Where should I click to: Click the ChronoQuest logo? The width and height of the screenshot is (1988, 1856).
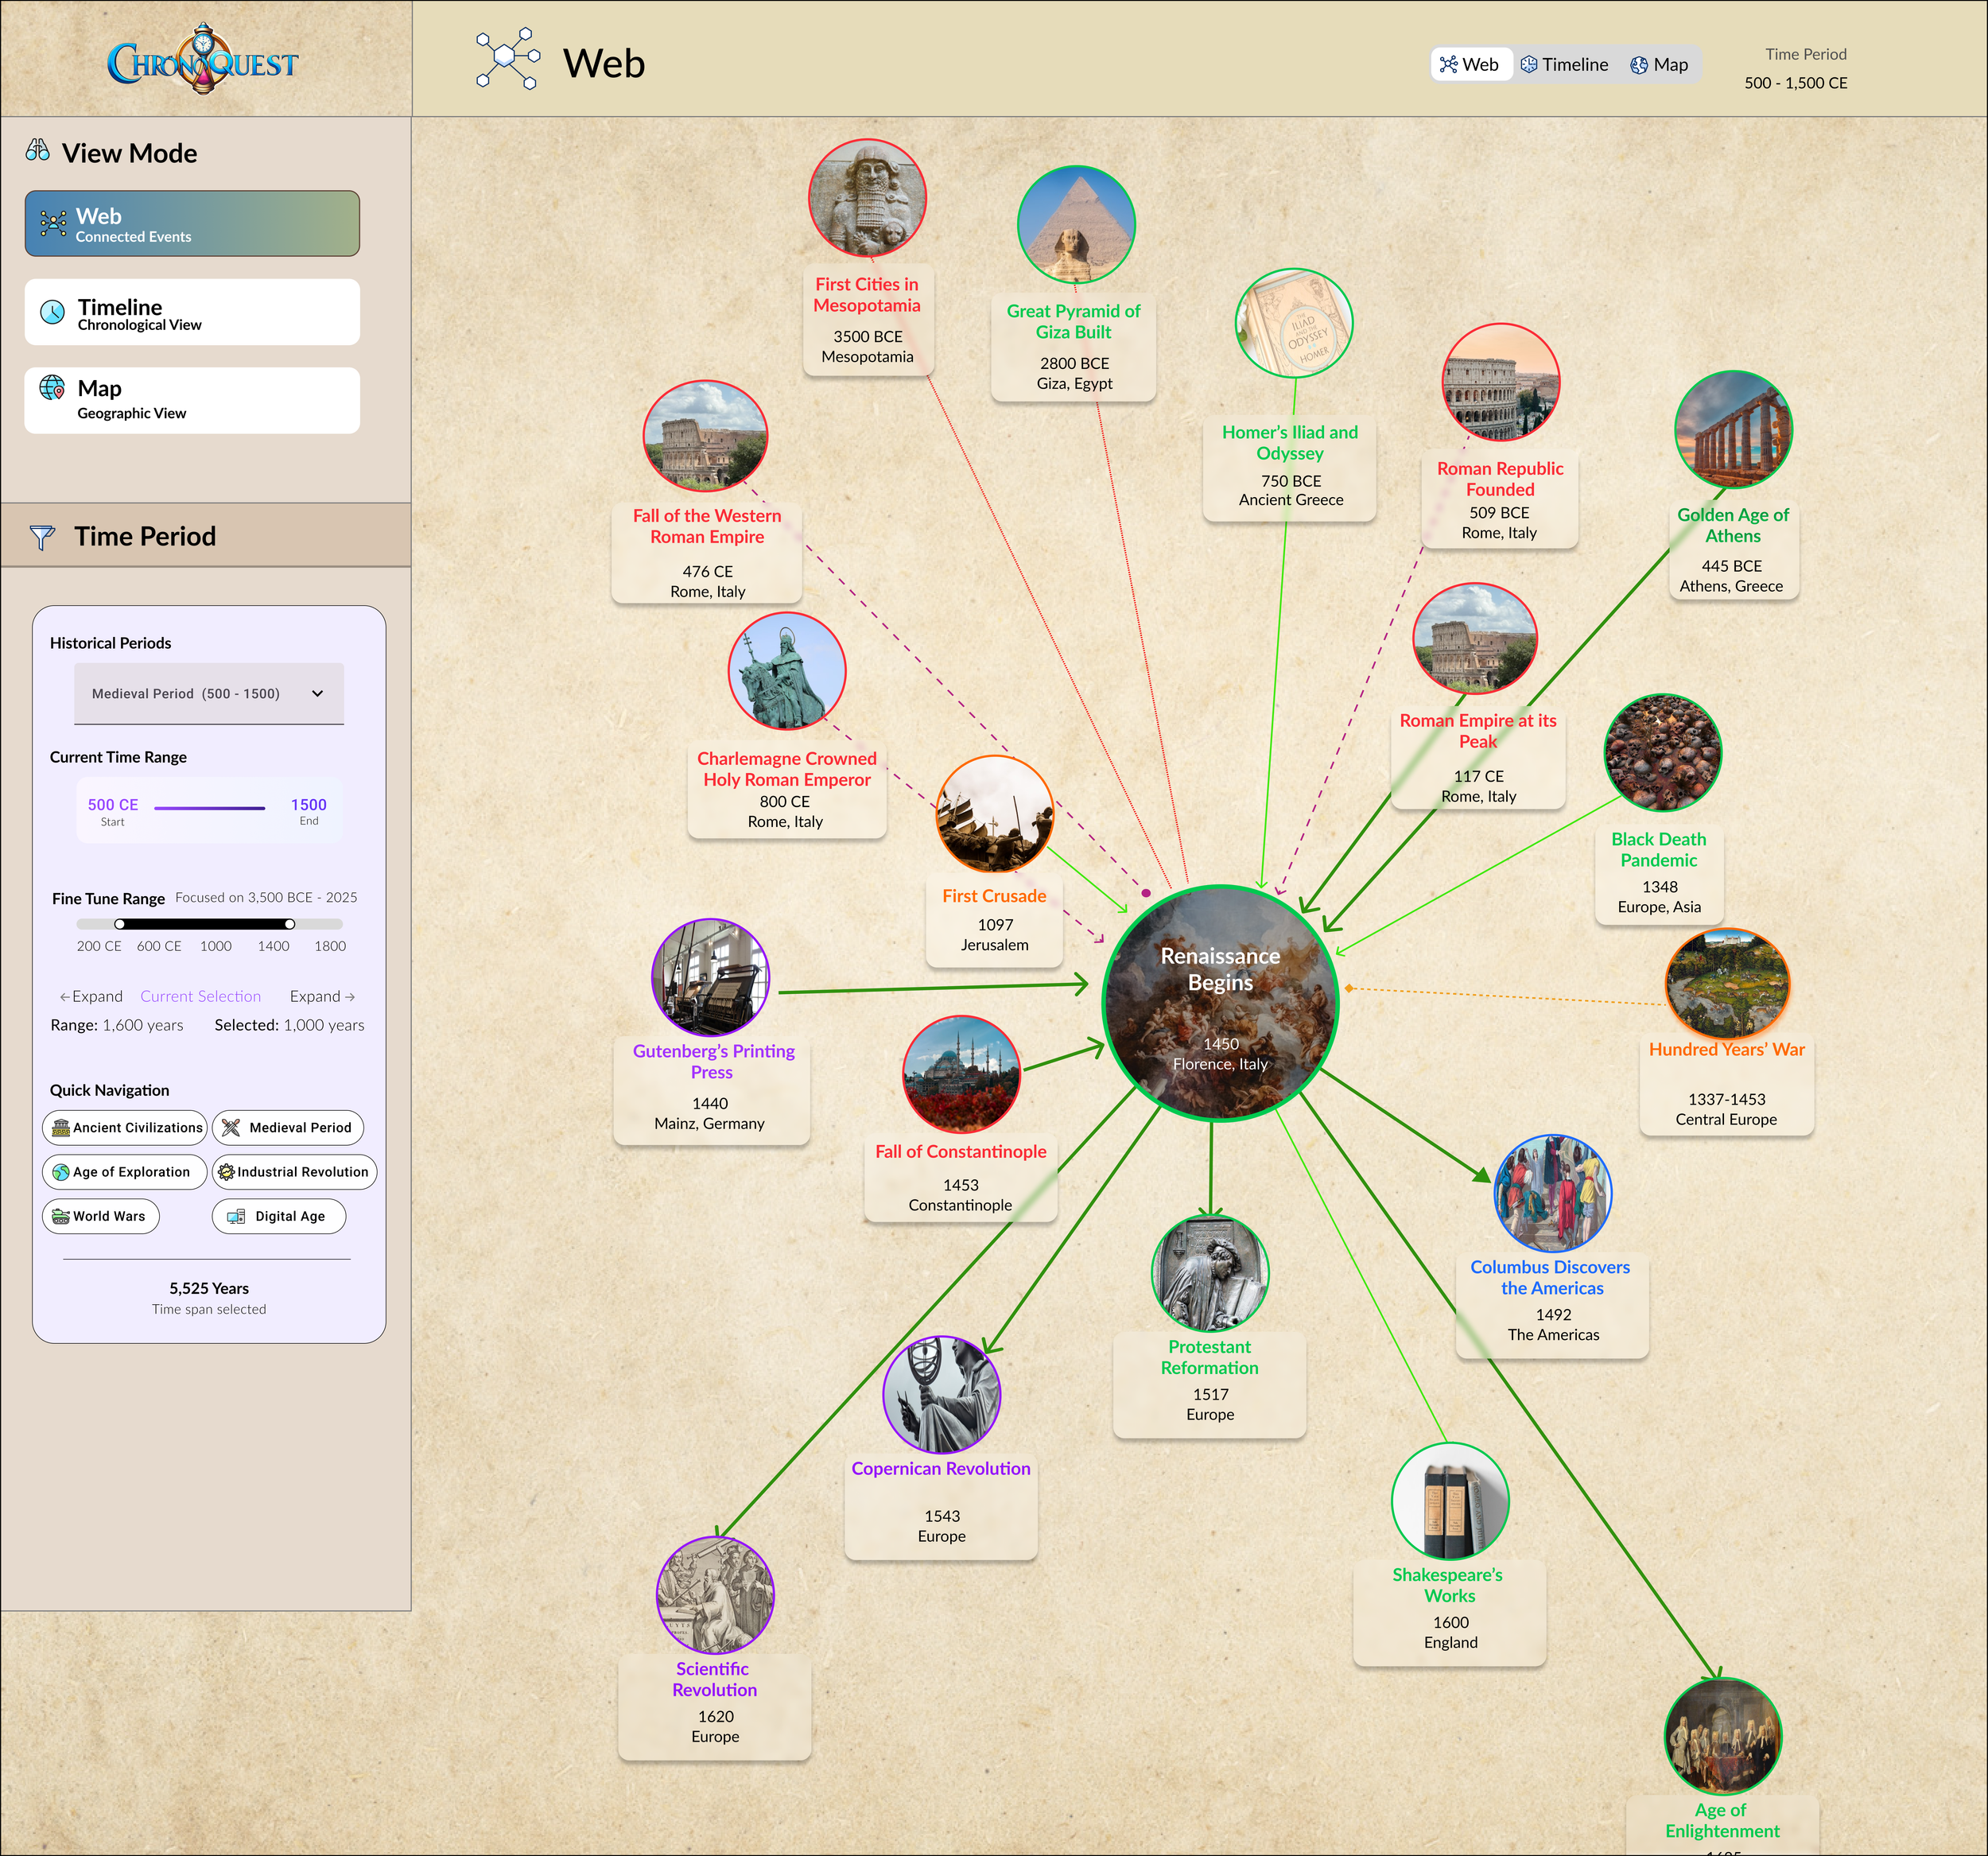tap(202, 58)
